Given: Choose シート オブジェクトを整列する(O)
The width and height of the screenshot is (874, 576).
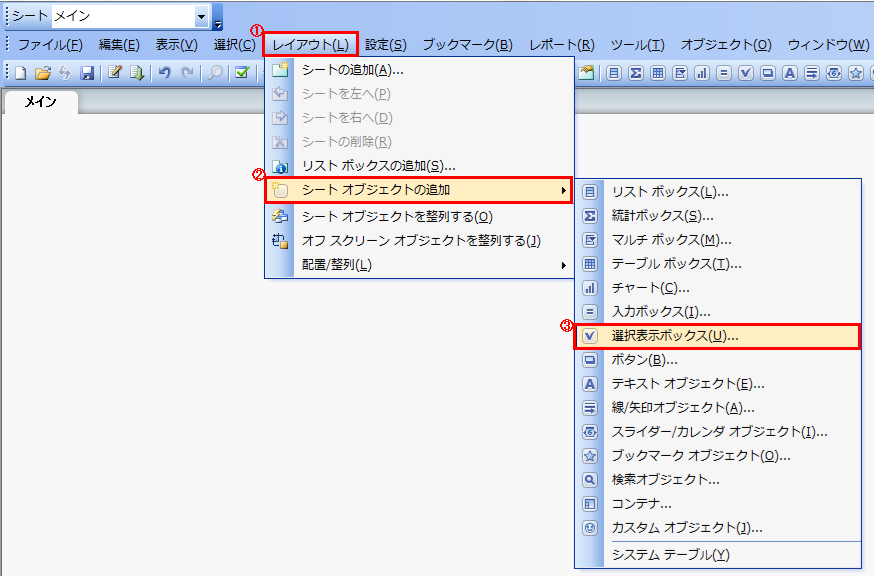Looking at the screenshot, I should [x=419, y=217].
